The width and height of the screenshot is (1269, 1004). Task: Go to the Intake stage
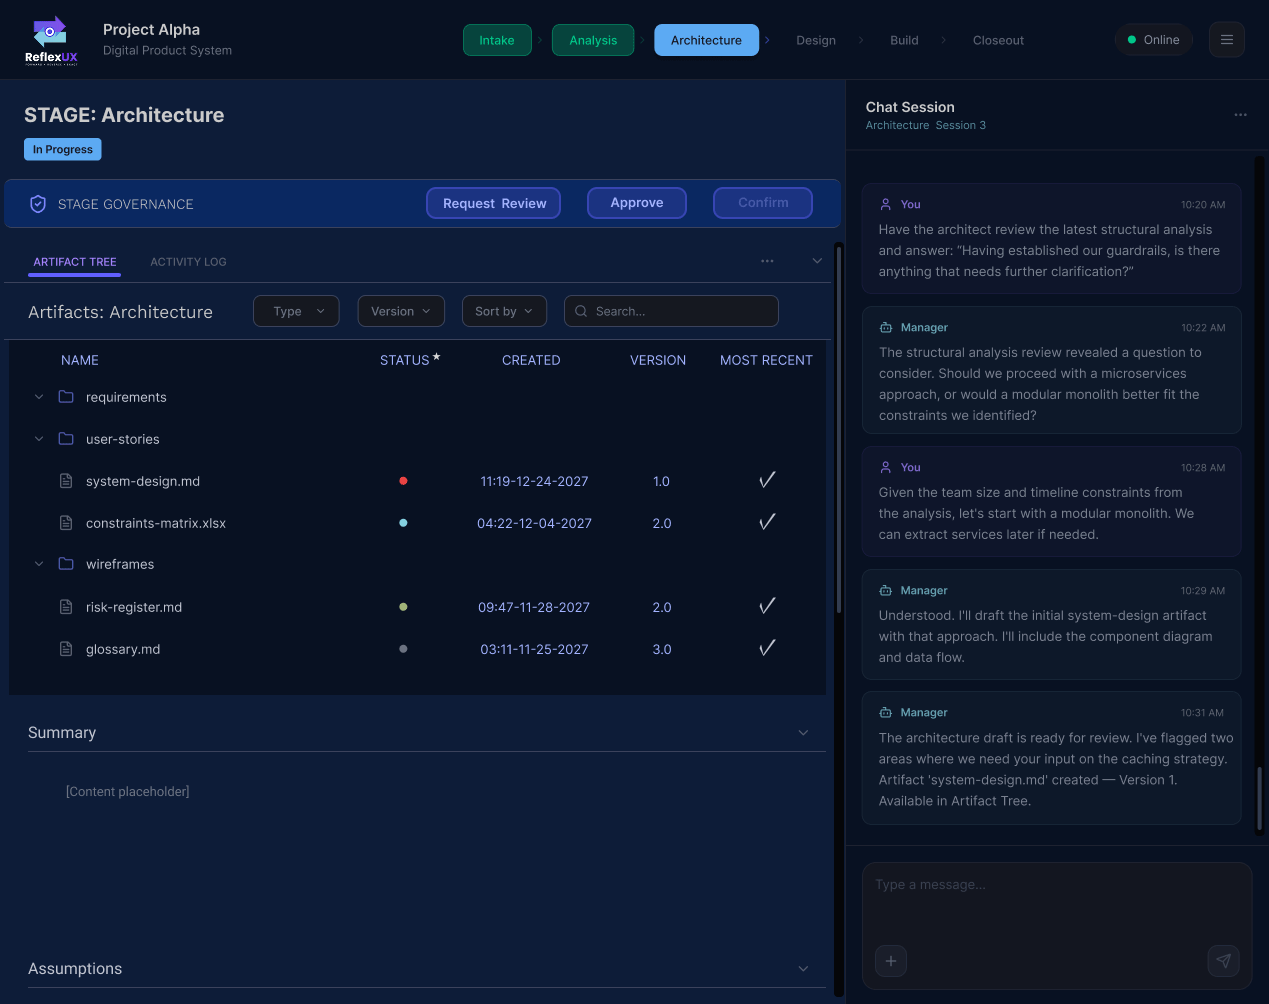(497, 40)
